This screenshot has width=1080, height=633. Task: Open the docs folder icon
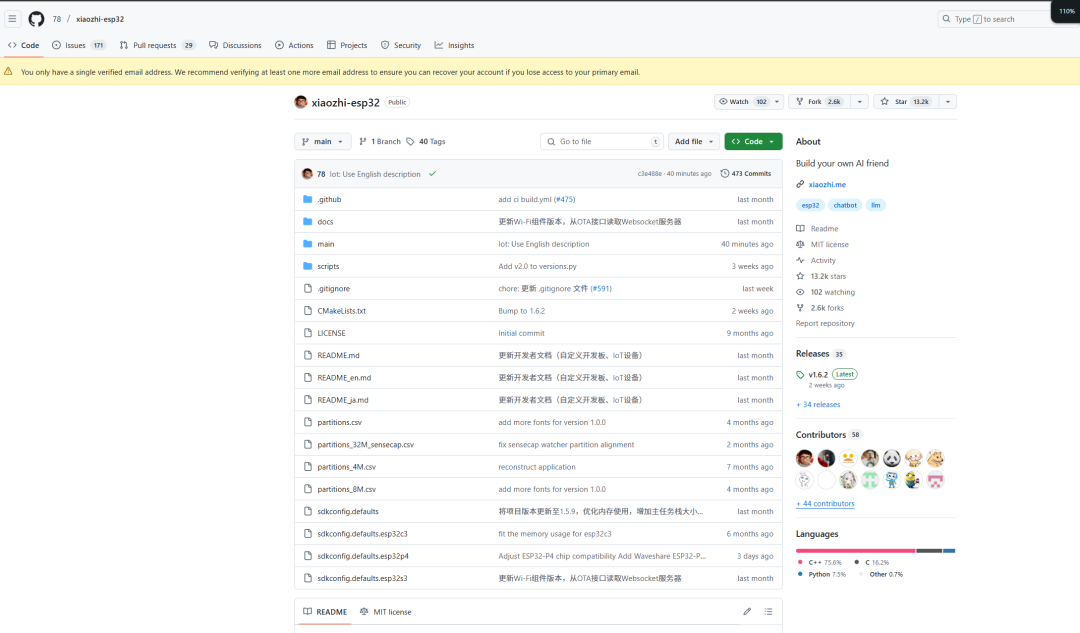click(x=308, y=222)
